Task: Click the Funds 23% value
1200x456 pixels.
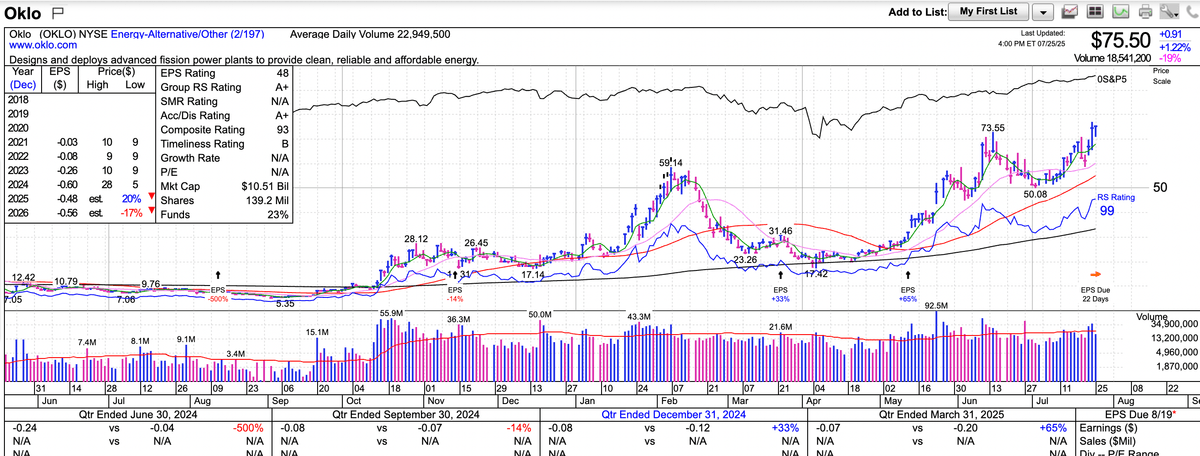Action: [x=278, y=213]
